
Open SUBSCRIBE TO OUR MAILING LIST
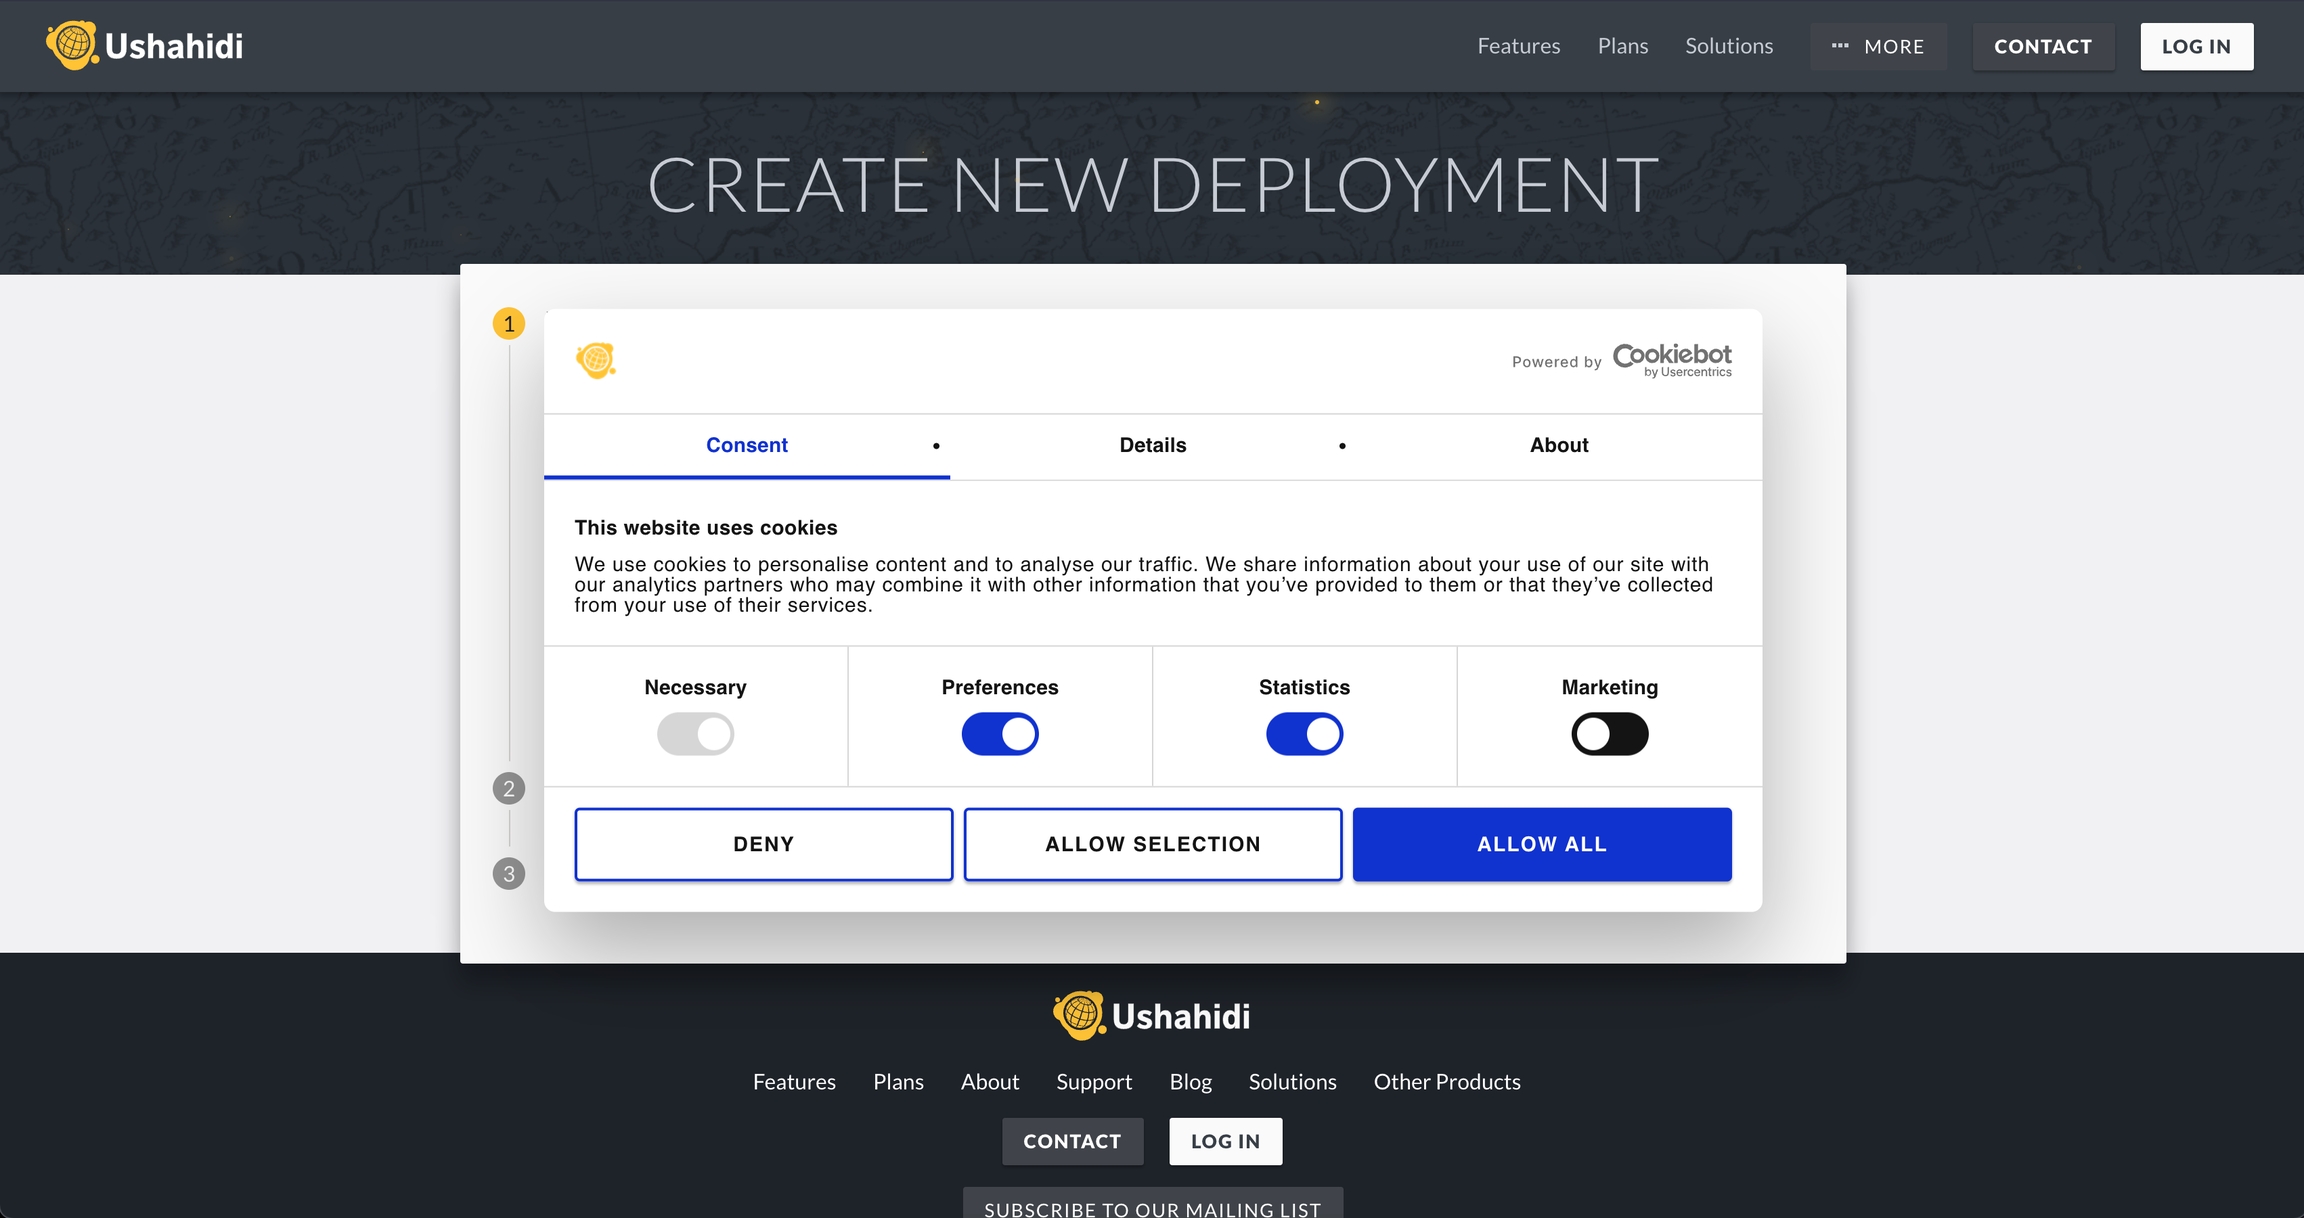pos(1152,1208)
